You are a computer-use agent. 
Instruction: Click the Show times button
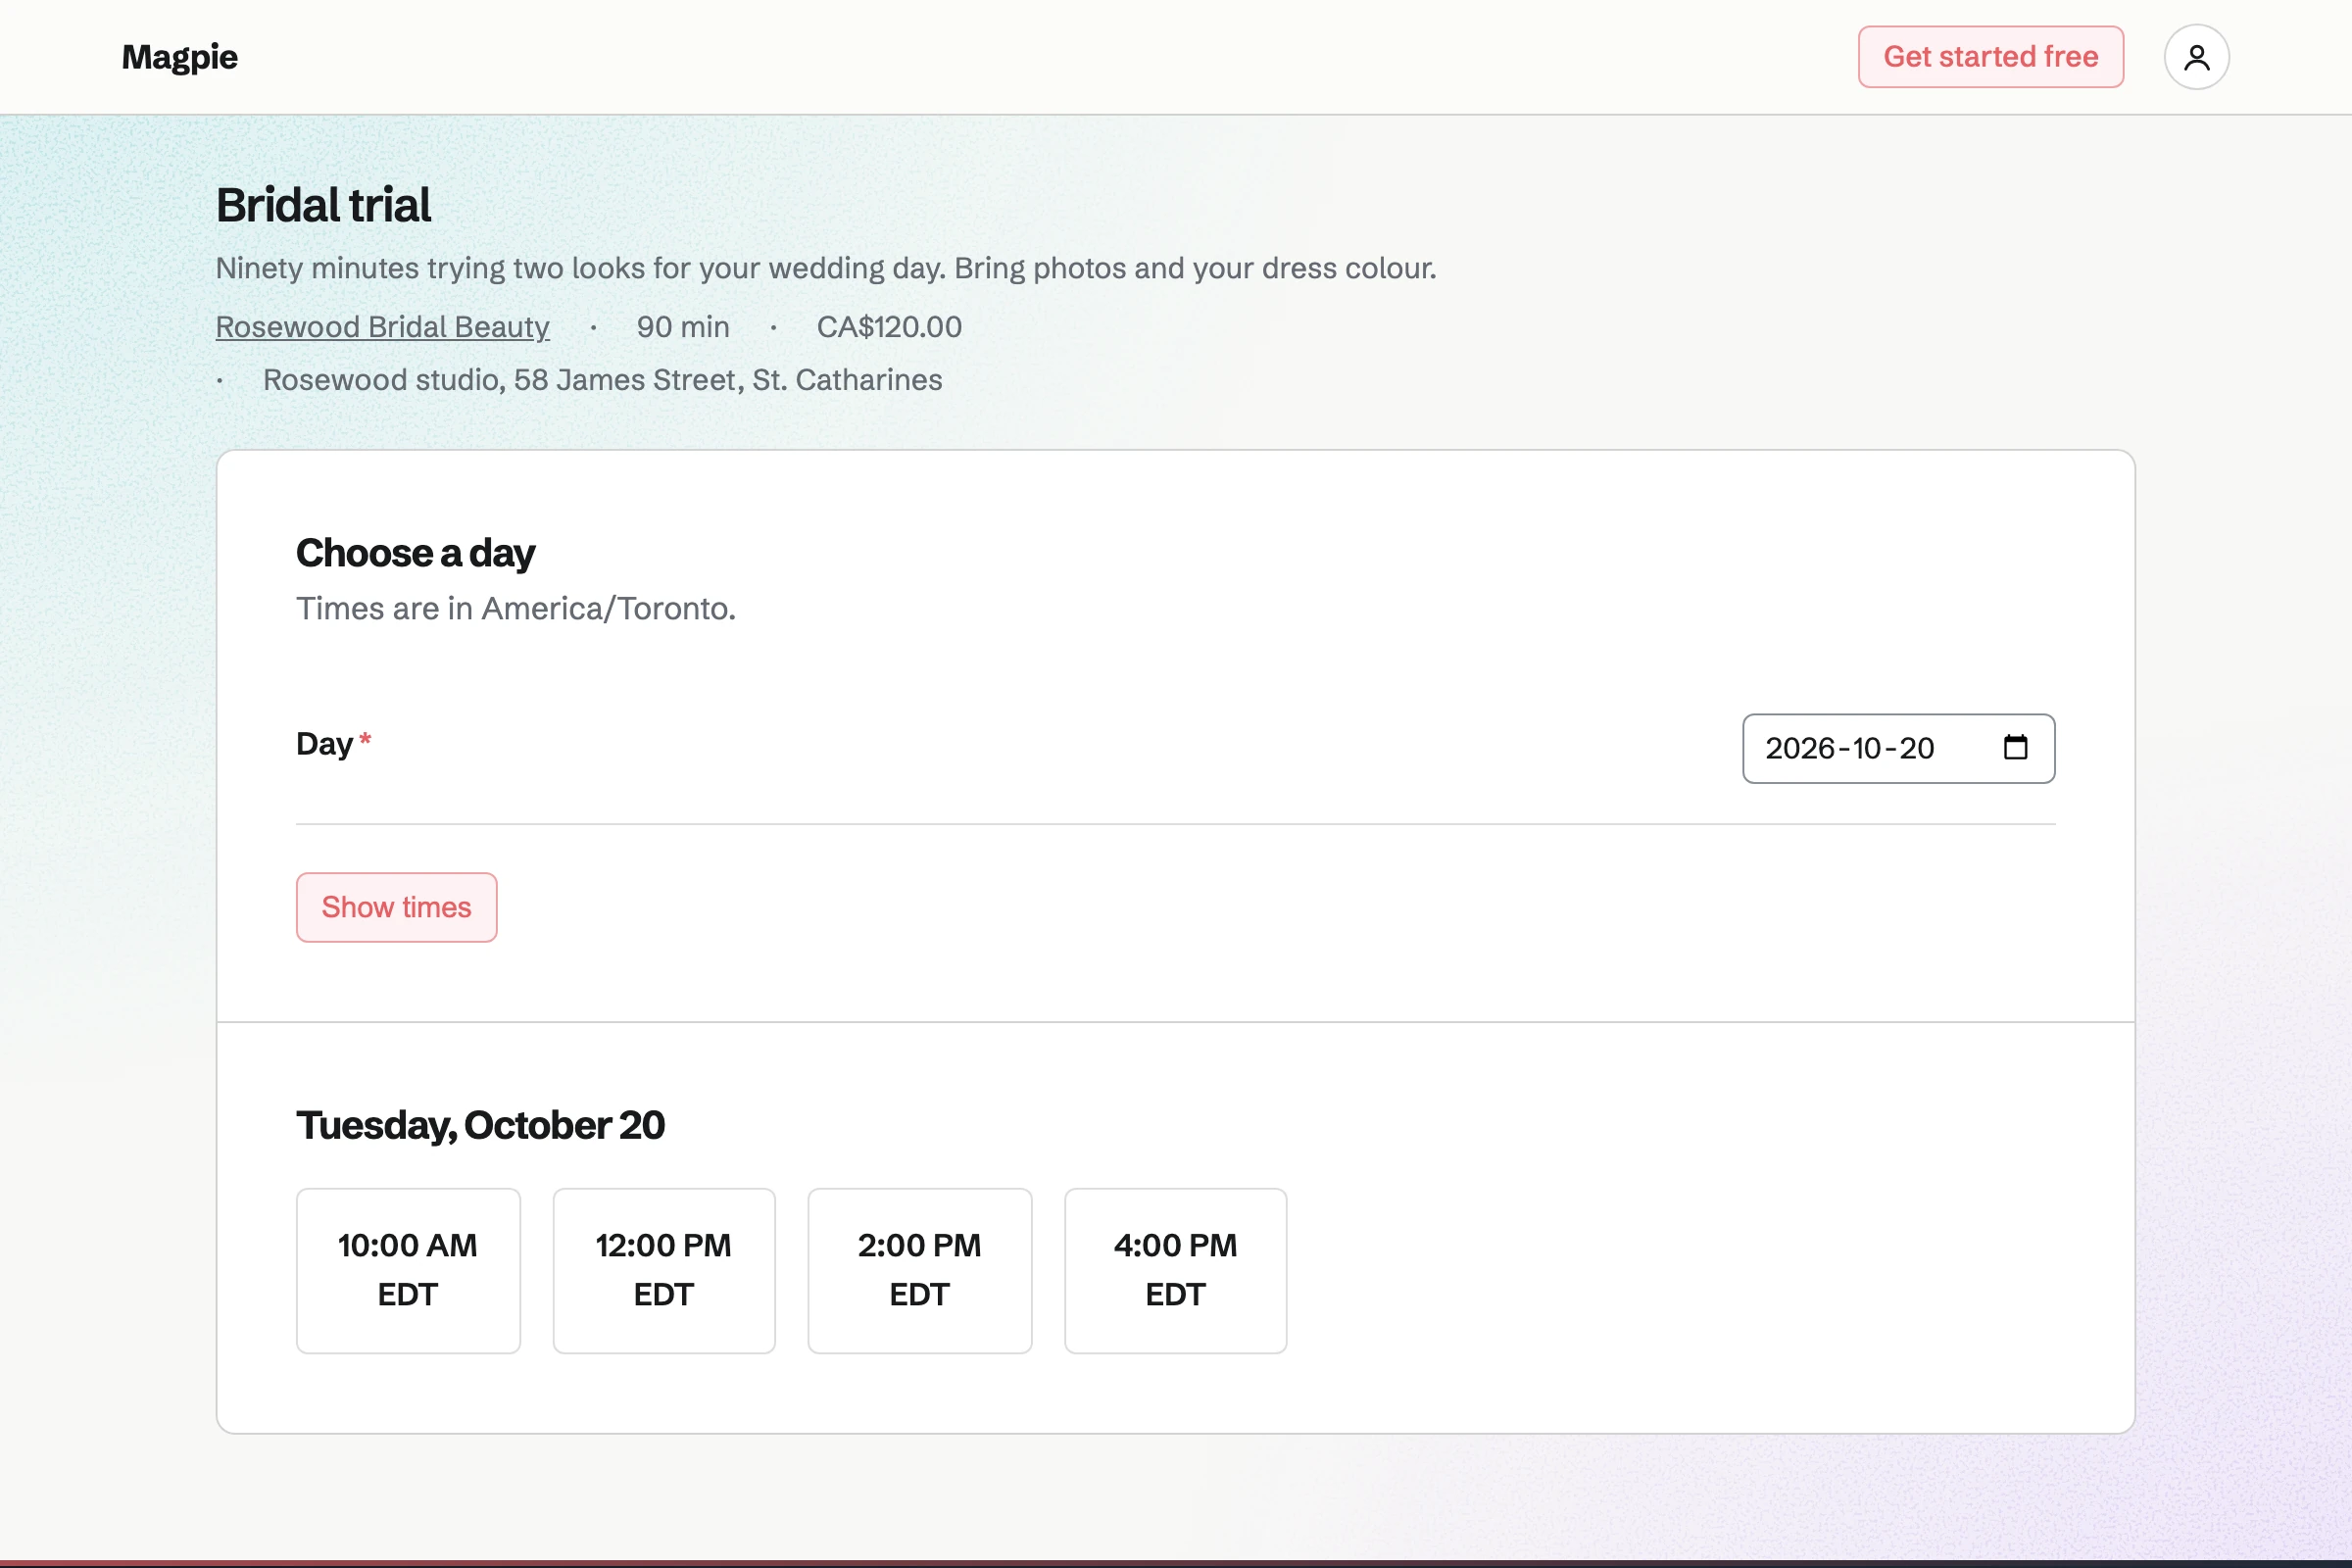396,907
